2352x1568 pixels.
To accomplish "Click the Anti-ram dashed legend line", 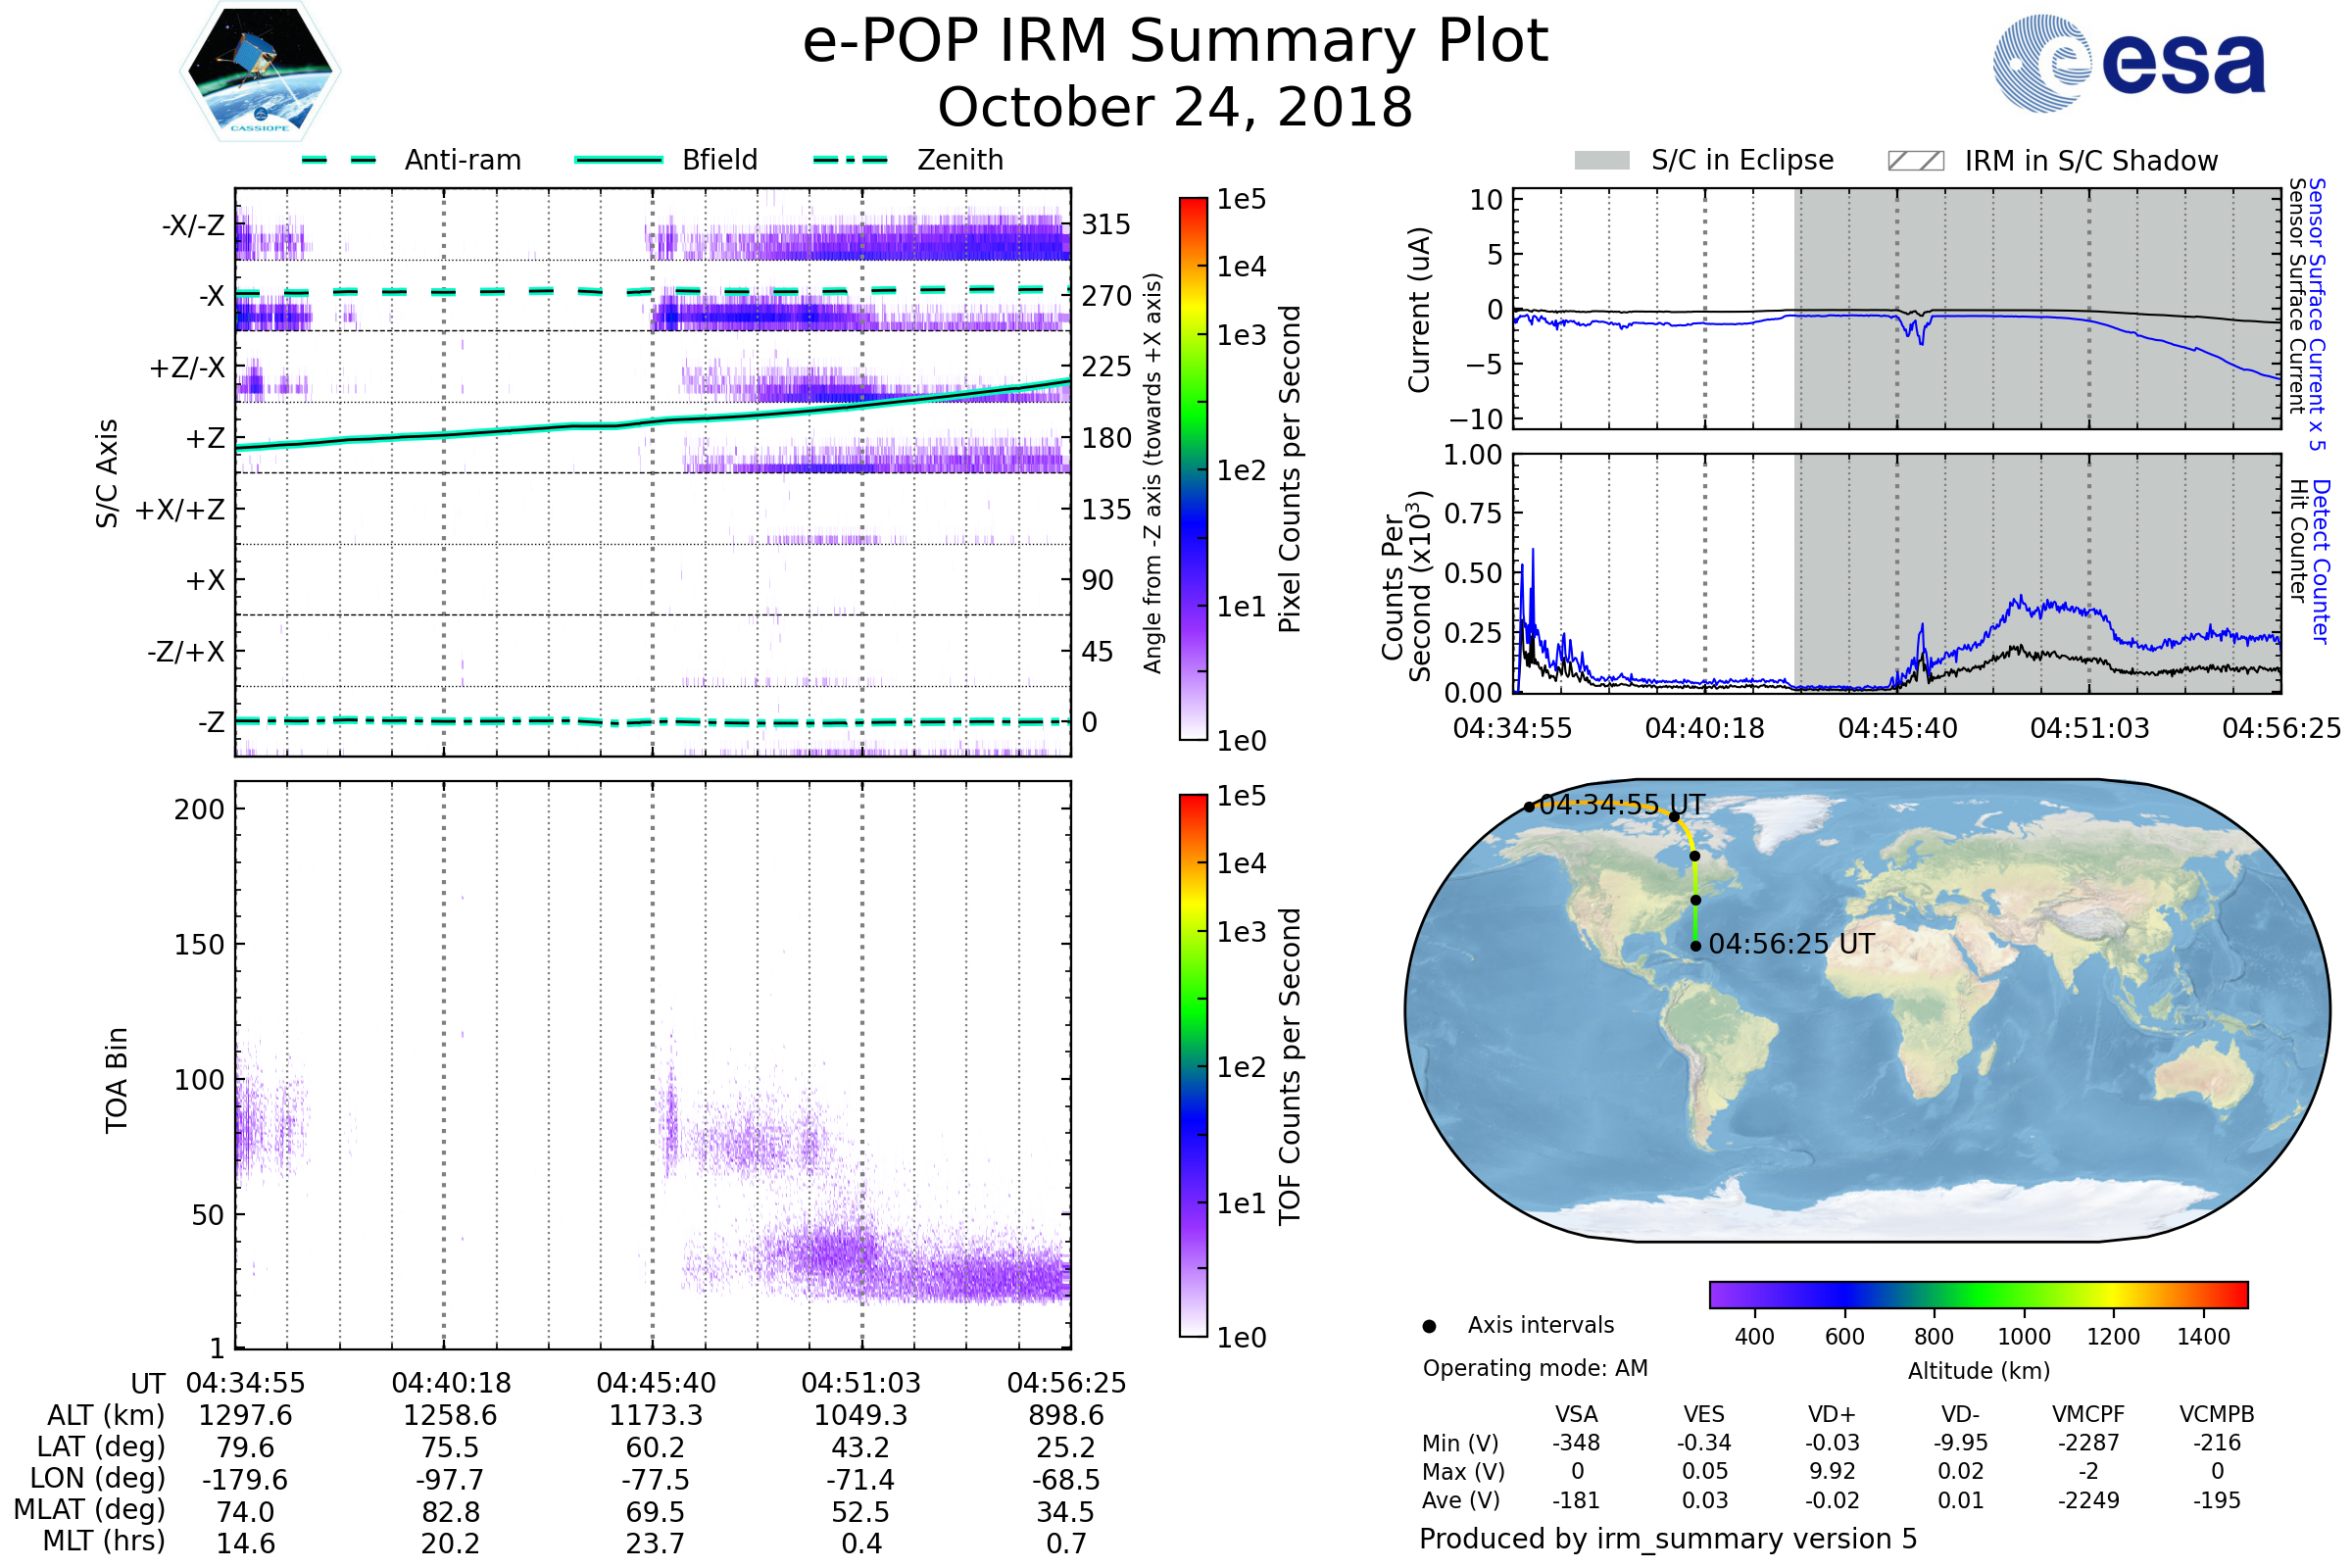I will [x=339, y=160].
